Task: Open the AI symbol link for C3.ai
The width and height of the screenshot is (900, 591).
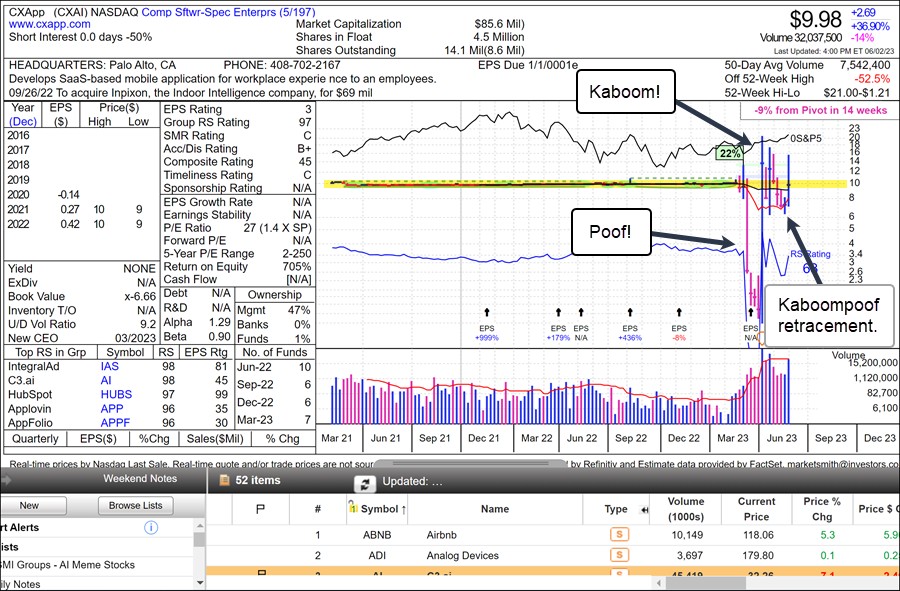Action: (106, 380)
